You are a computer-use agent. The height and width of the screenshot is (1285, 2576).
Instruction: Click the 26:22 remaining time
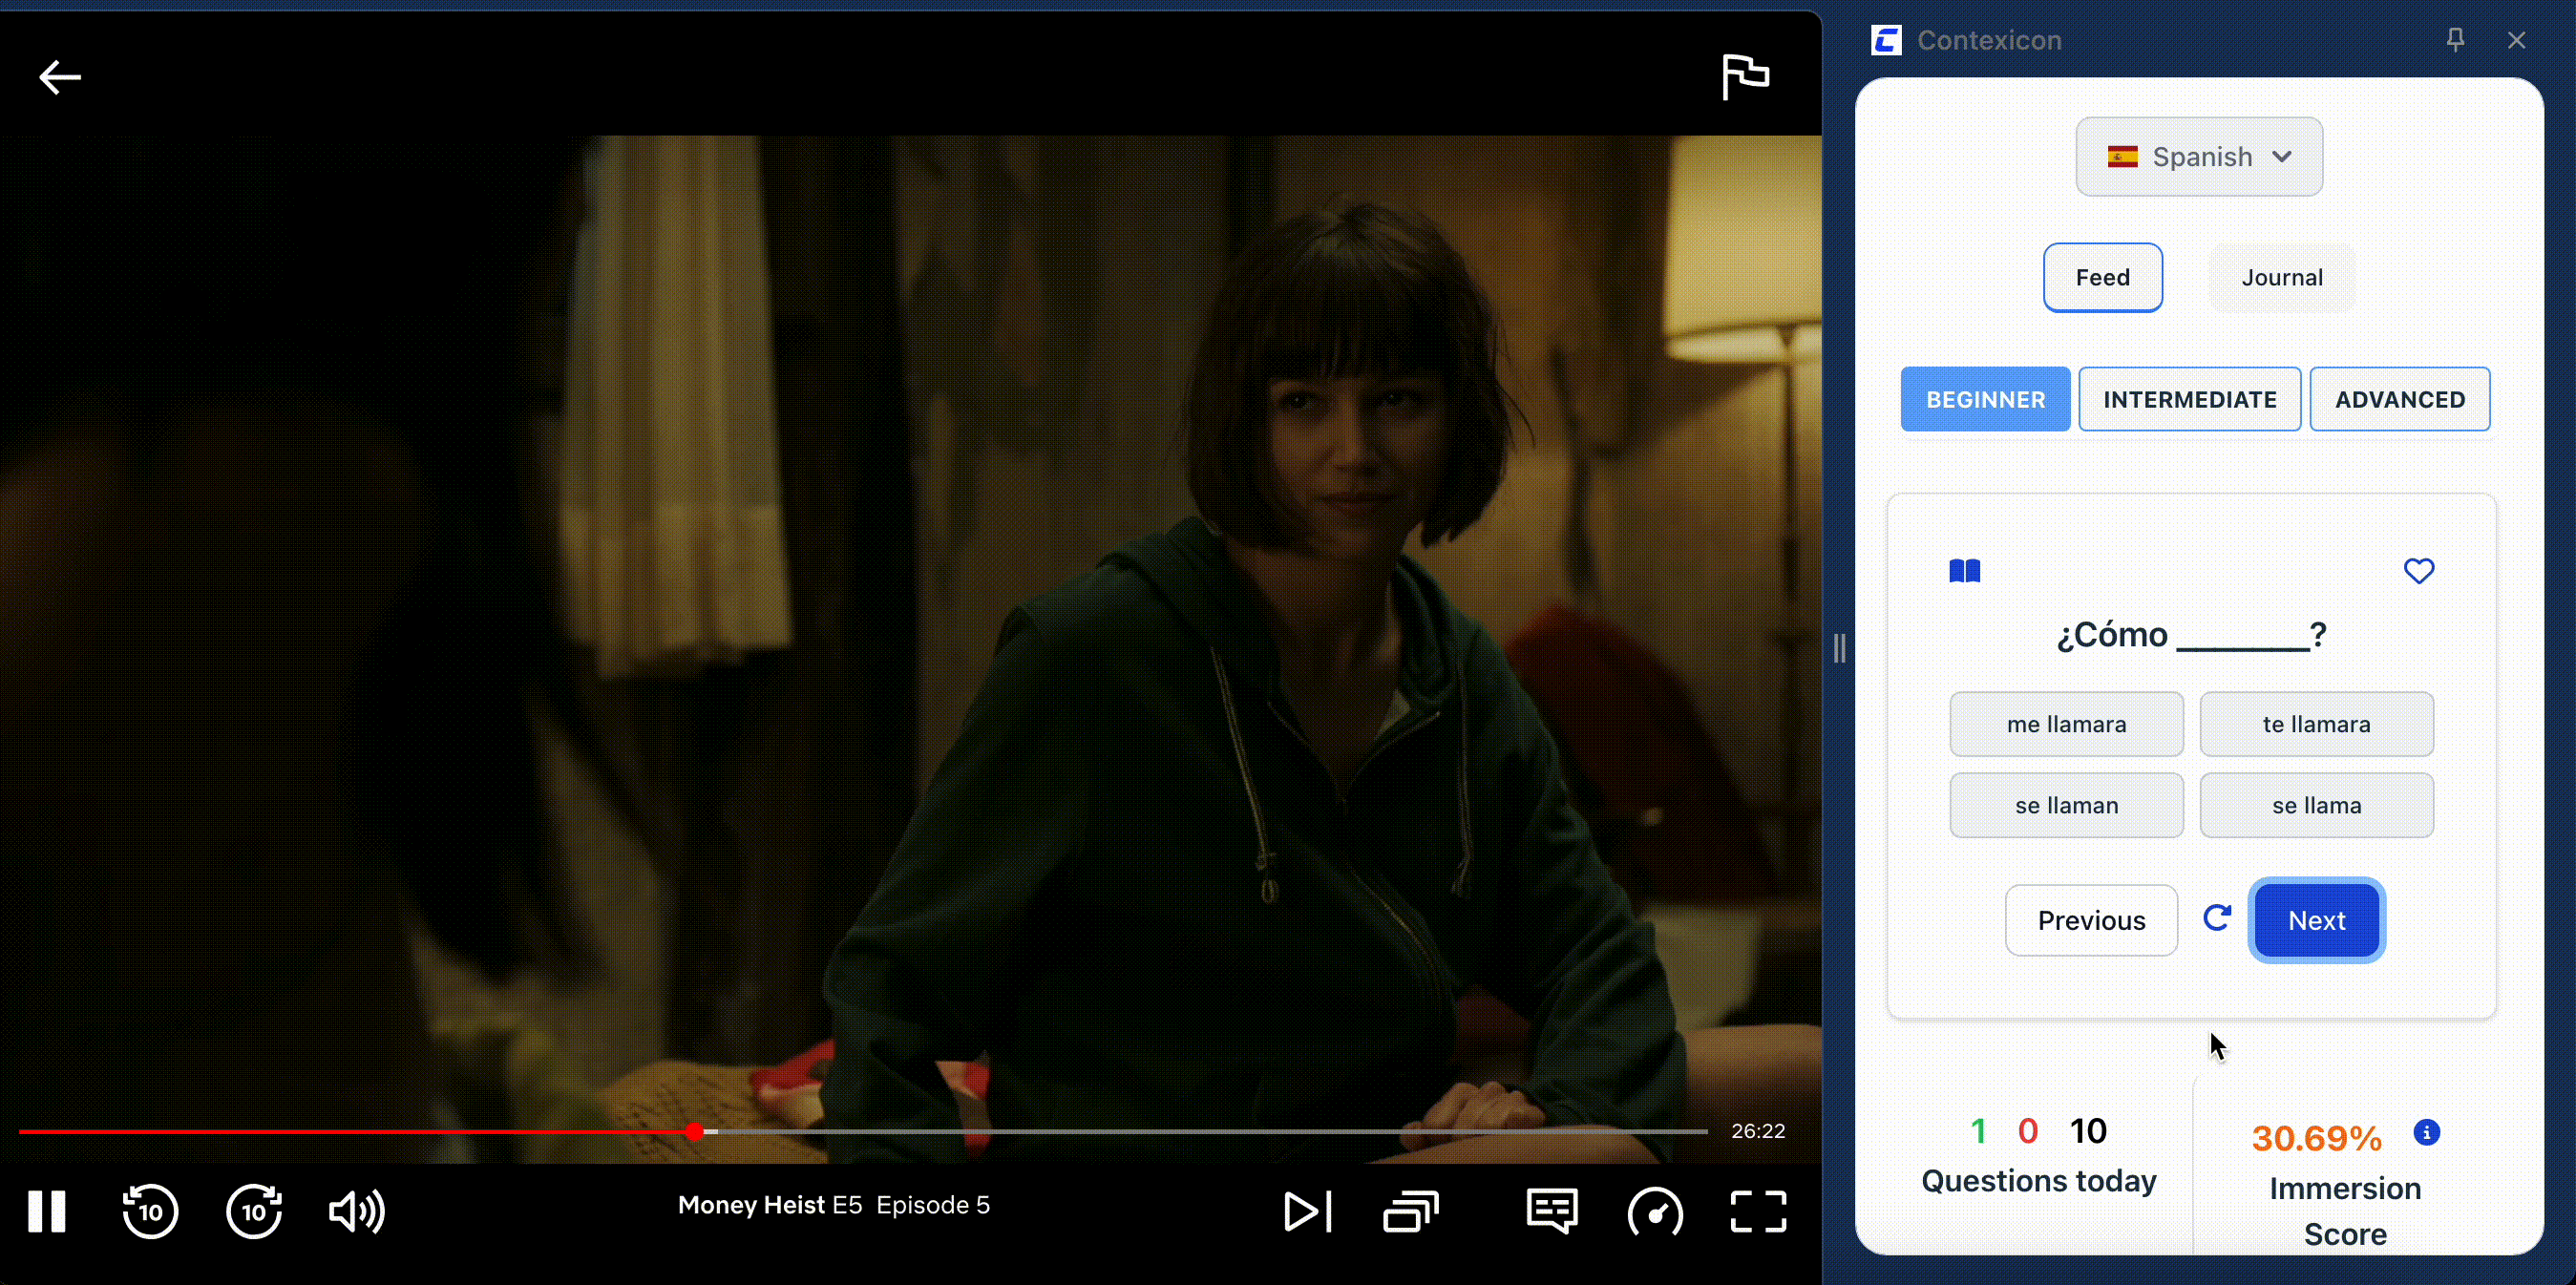pos(1758,1131)
